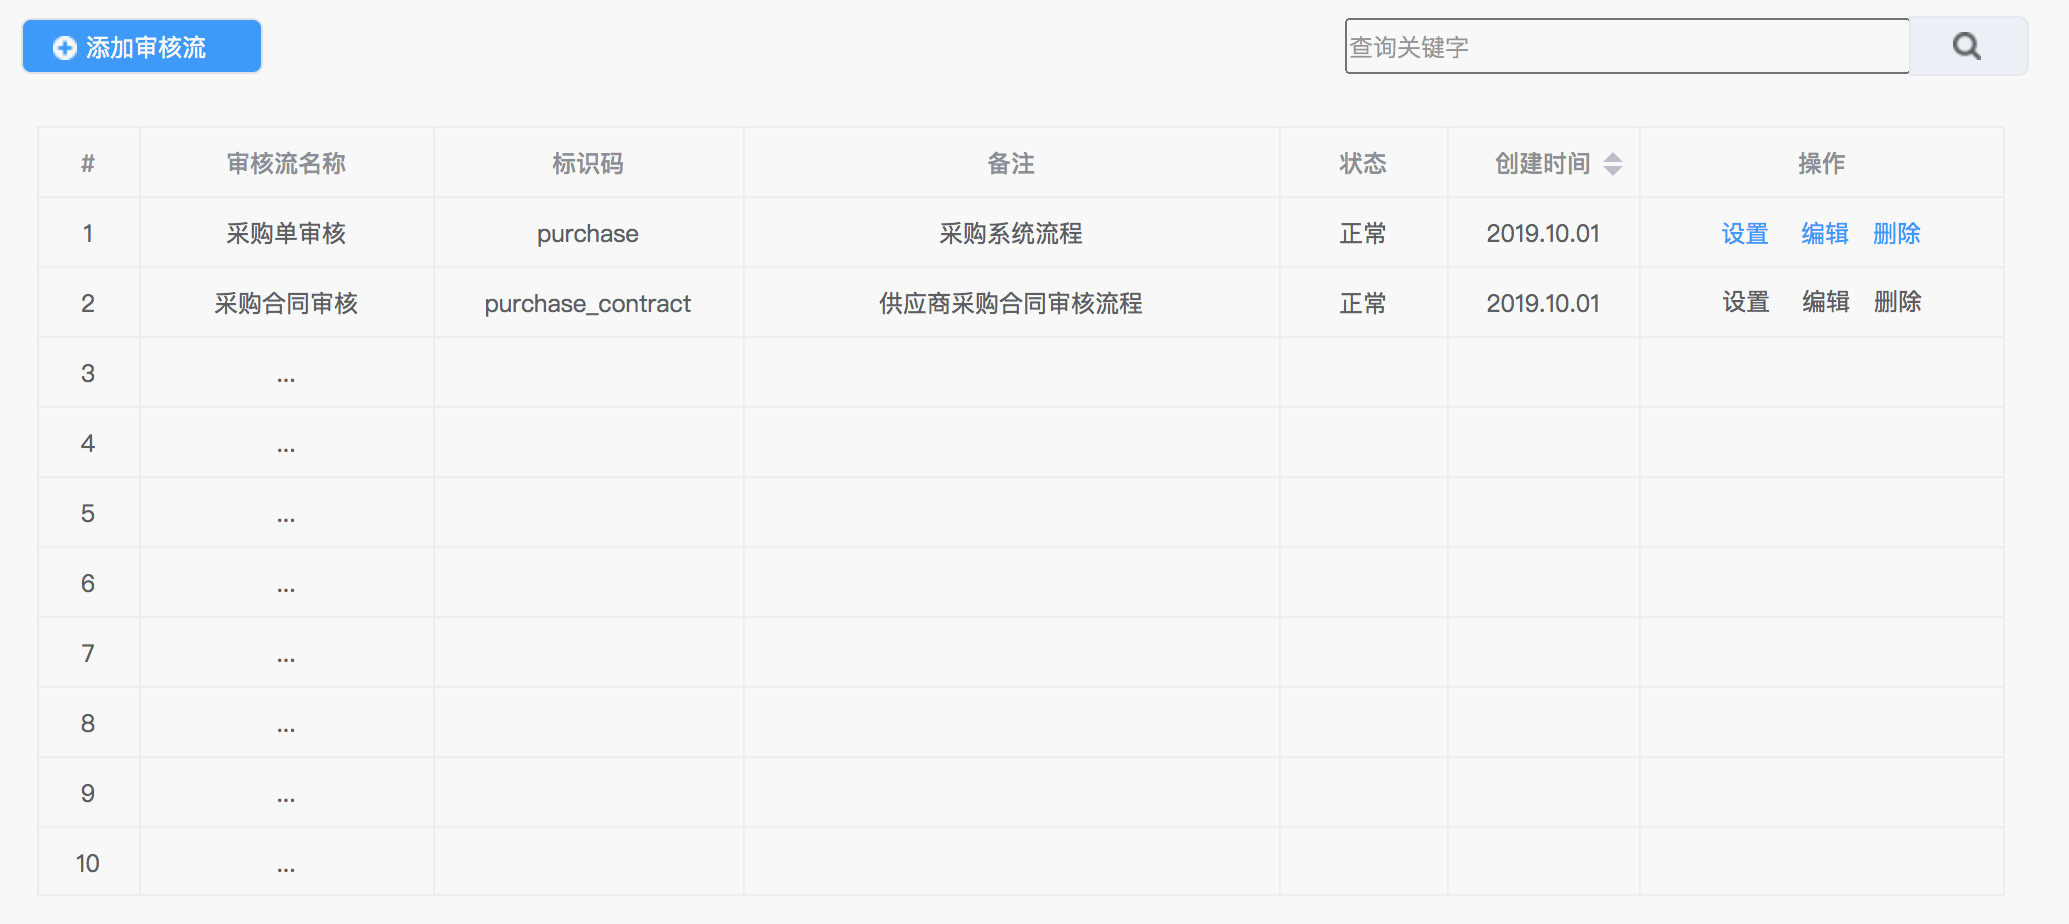Click 删除 for the 采购单审核 row
The height and width of the screenshot is (924, 2069).
coord(1896,233)
